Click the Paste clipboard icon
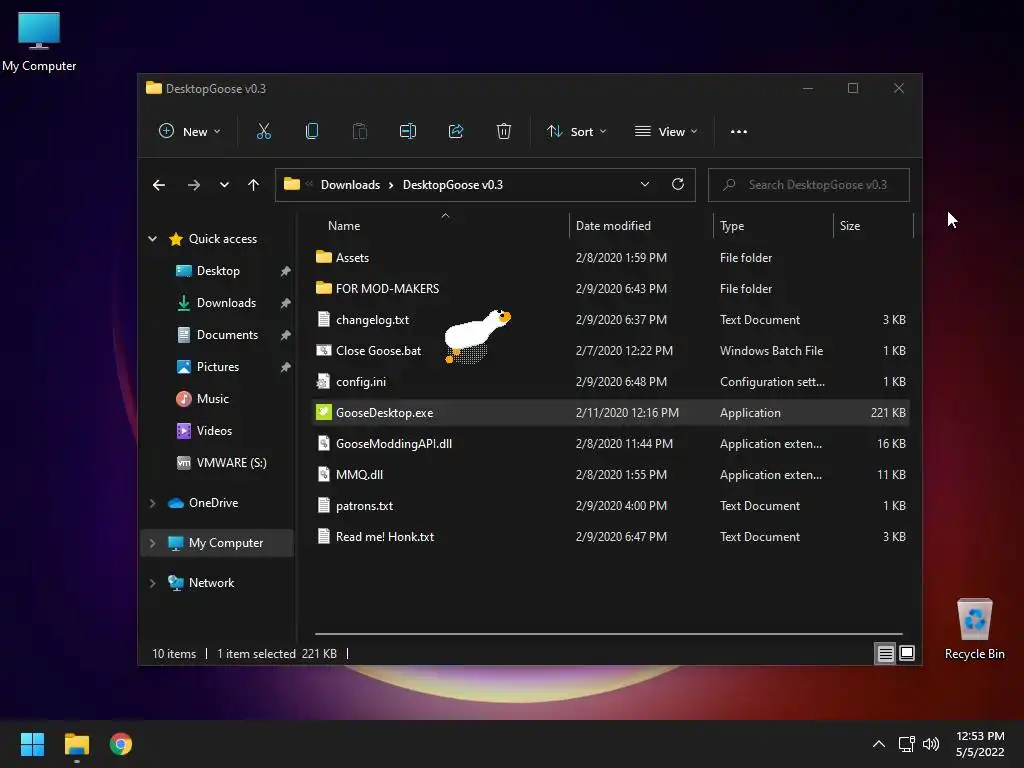Screen dimensions: 1024x768 [x=360, y=131]
